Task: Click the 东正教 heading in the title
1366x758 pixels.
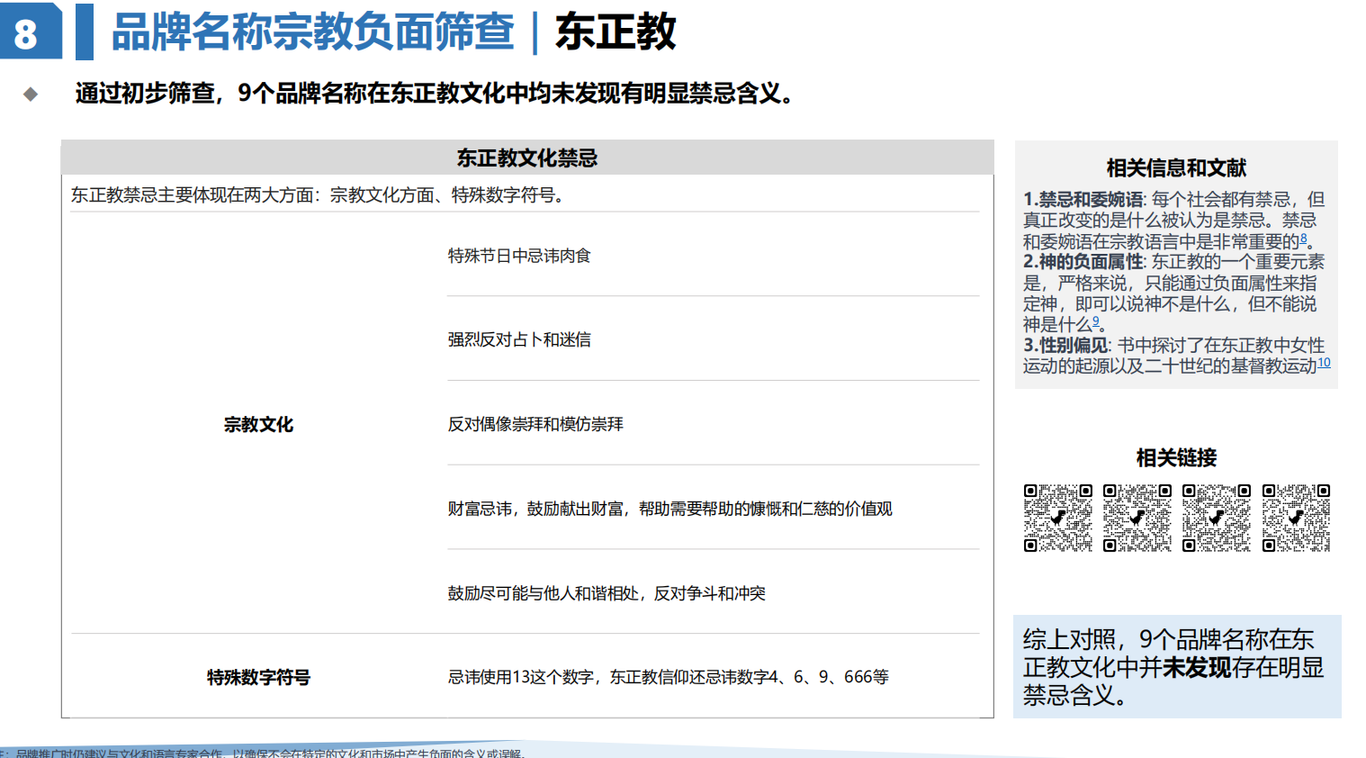Action: click(616, 32)
